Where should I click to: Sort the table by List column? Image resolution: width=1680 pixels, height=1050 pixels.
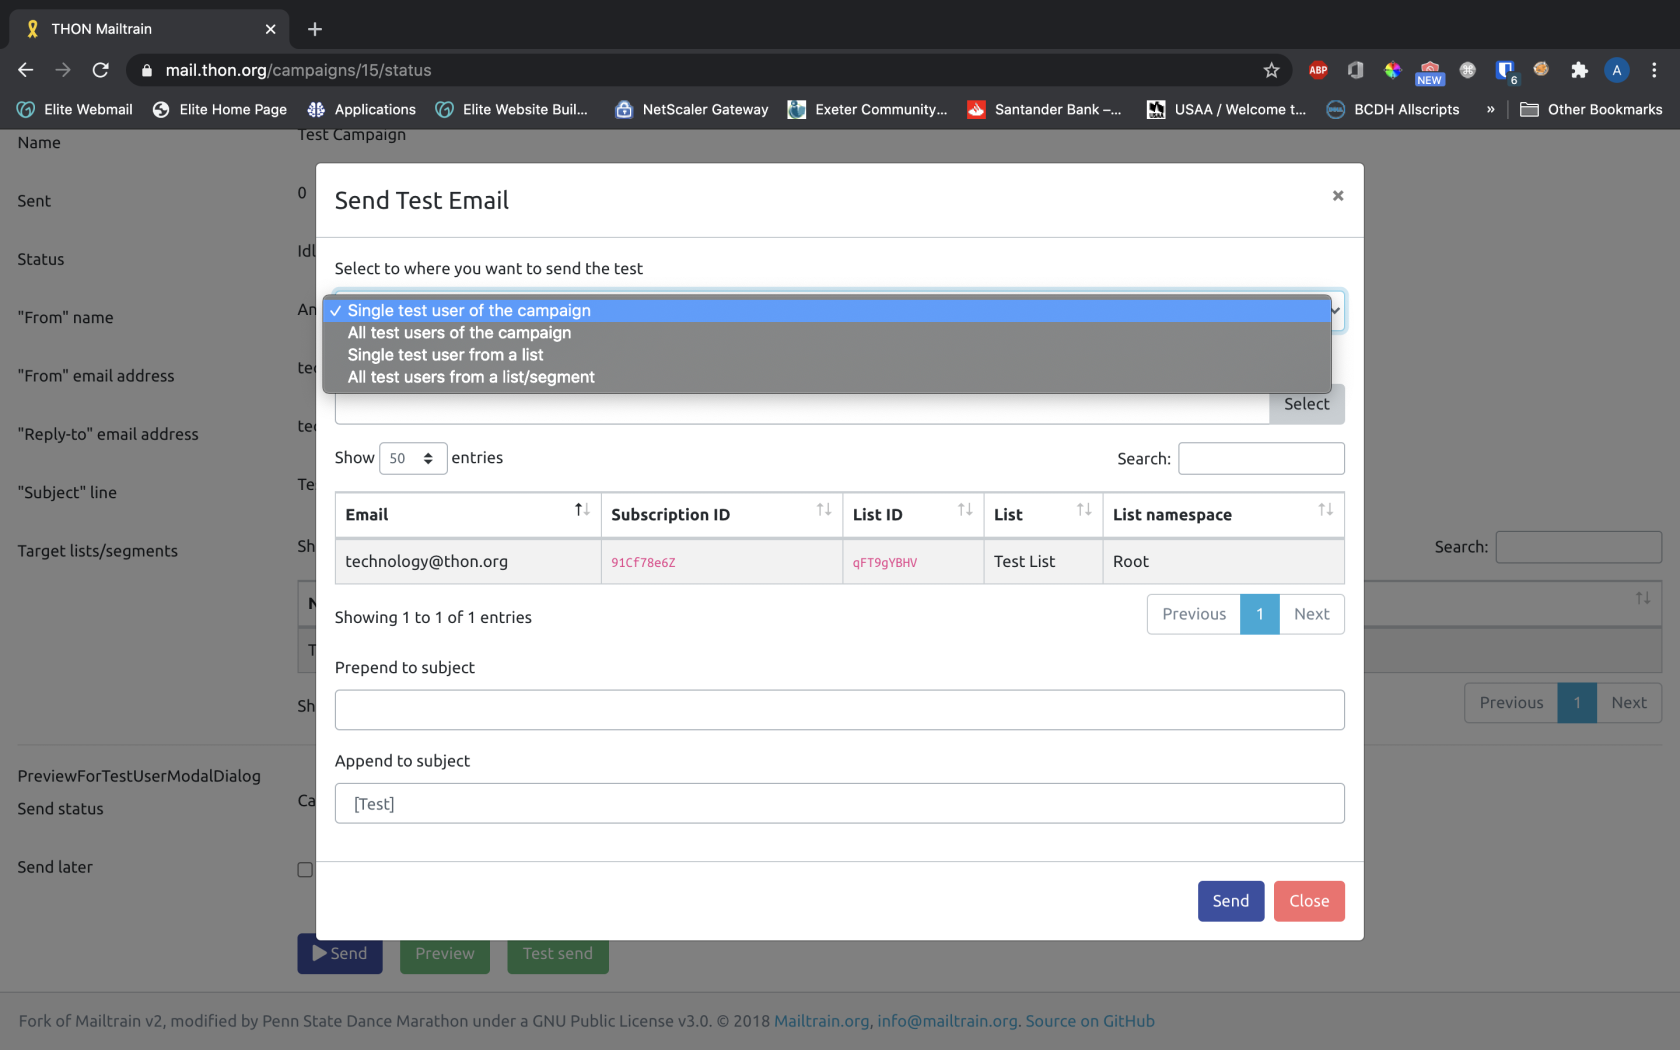1043,514
